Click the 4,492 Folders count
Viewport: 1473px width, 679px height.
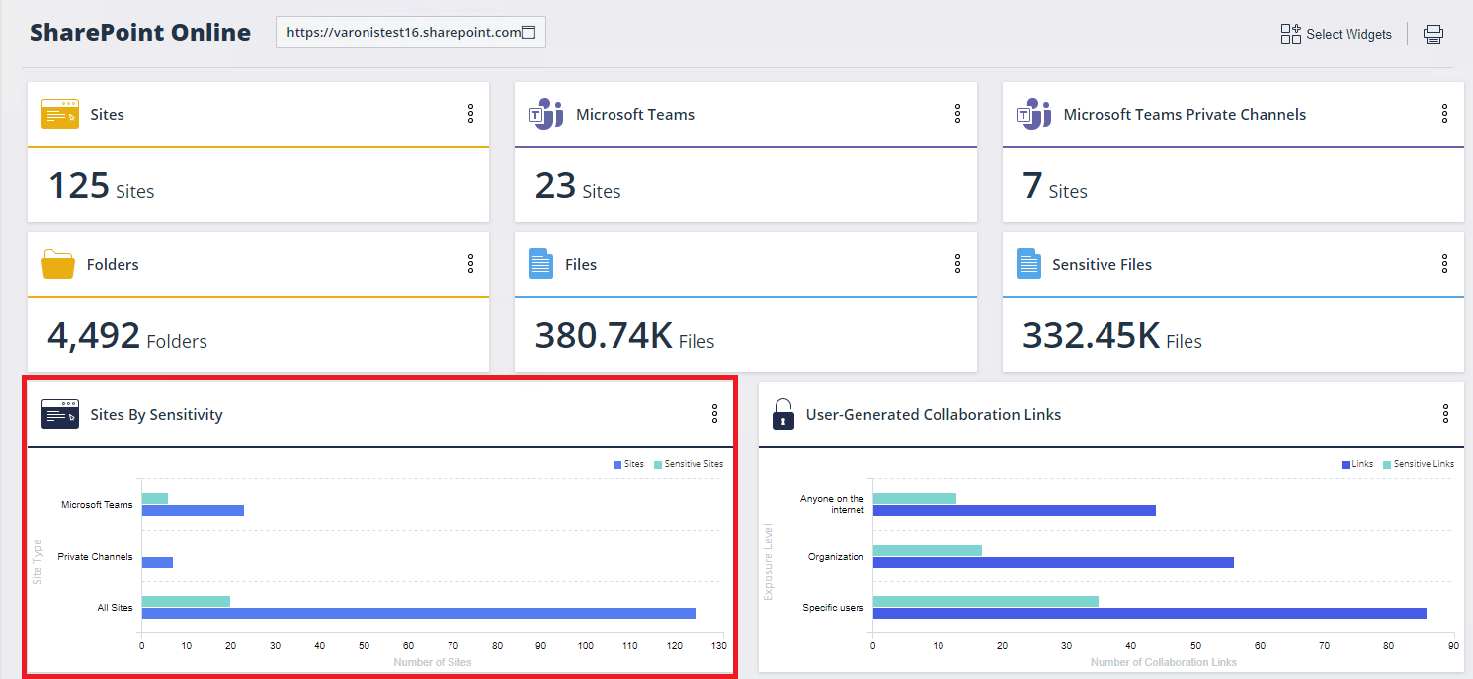127,336
